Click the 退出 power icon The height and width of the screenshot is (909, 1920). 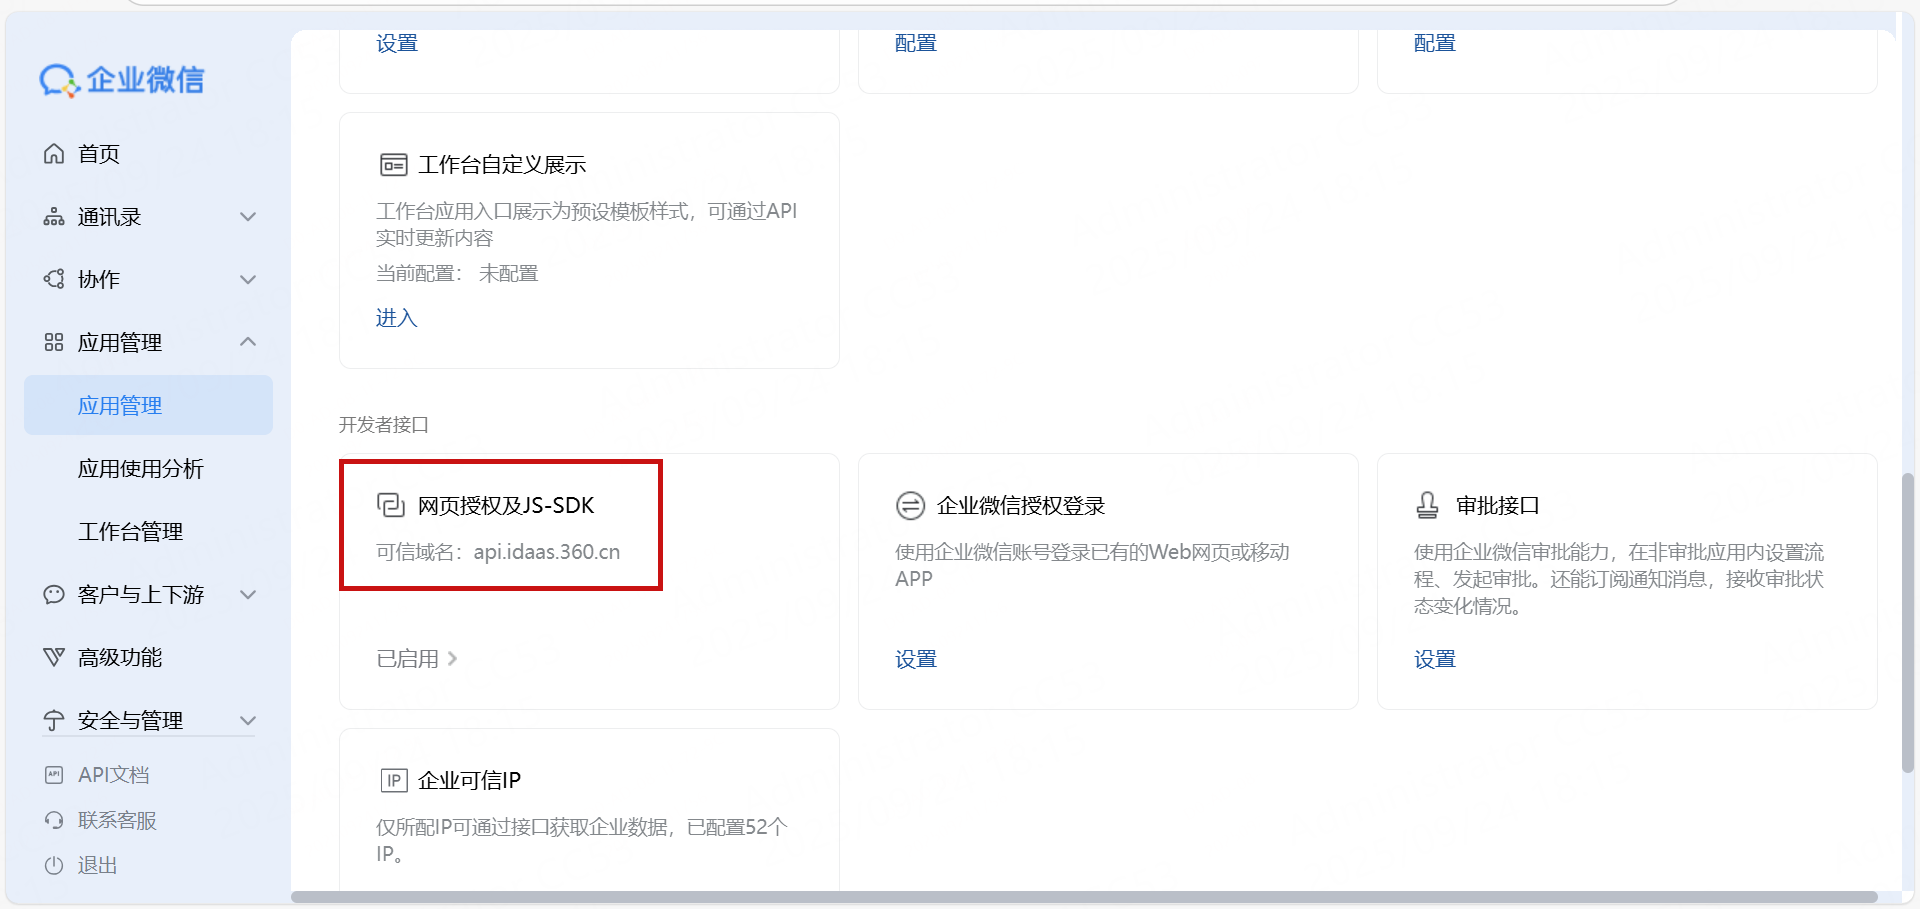54,865
